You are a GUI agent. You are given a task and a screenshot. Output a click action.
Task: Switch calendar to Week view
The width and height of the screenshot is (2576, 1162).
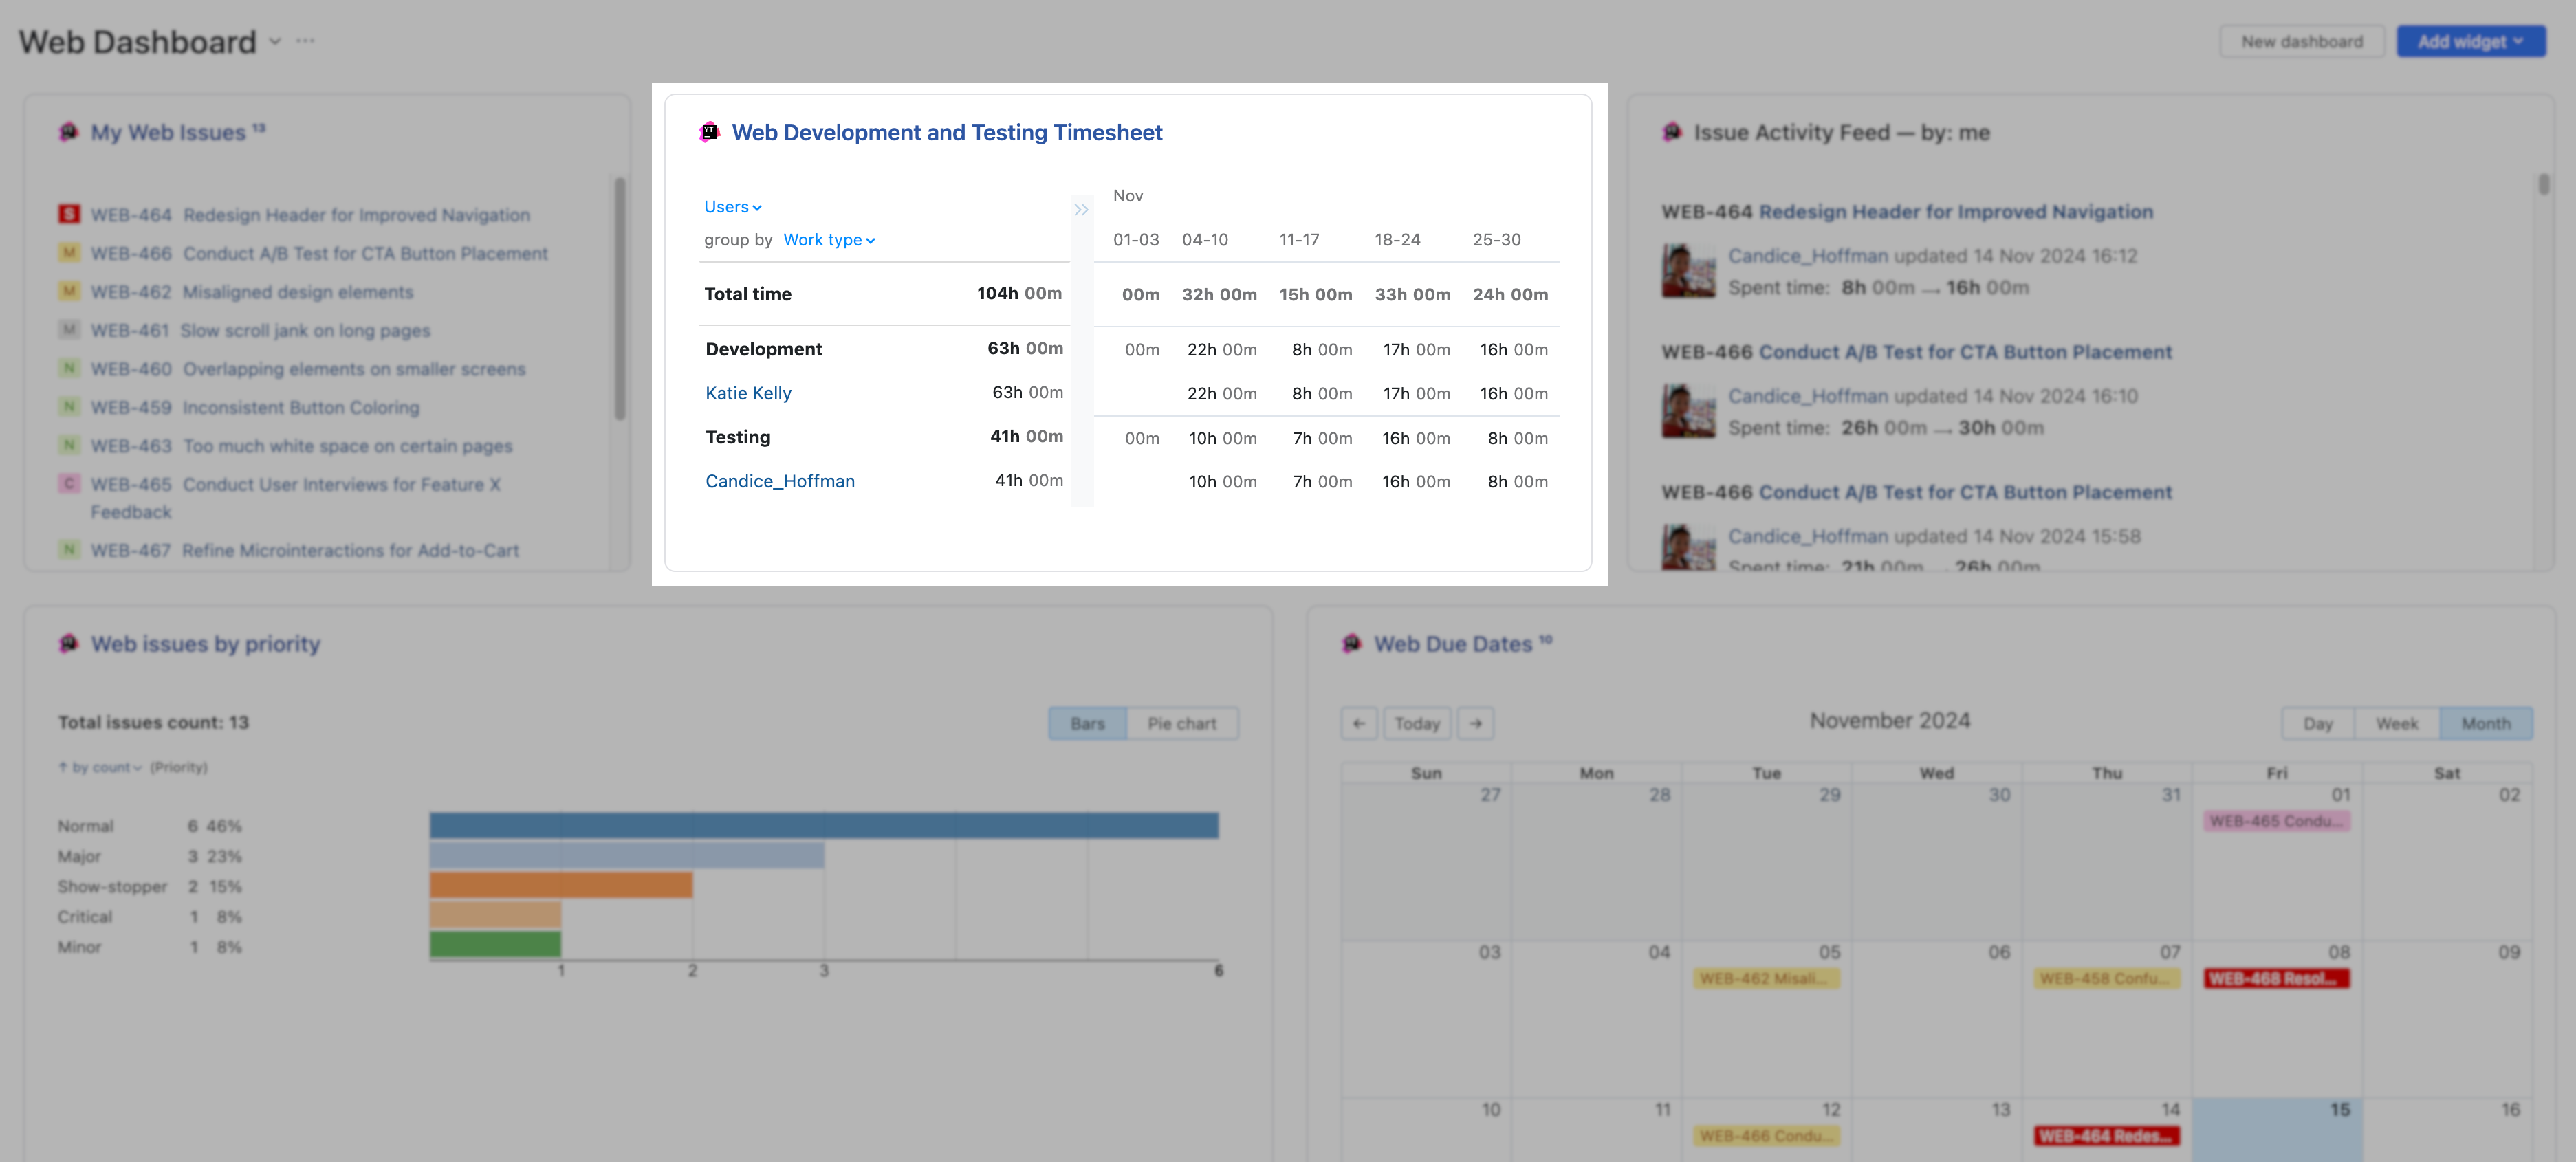[x=2397, y=723]
